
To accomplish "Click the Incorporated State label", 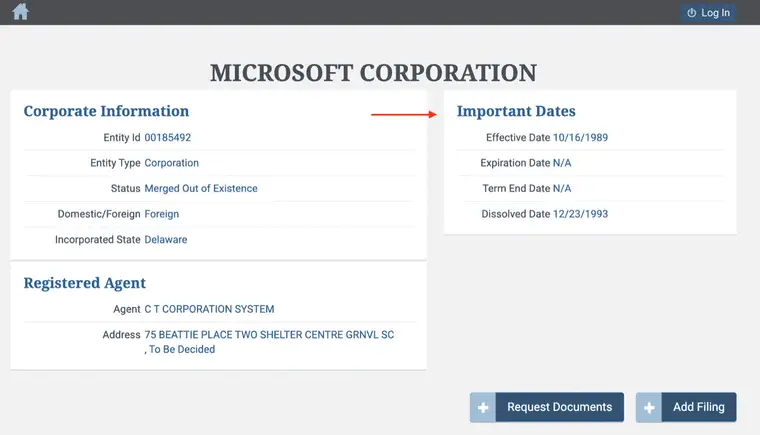I will point(97,240).
